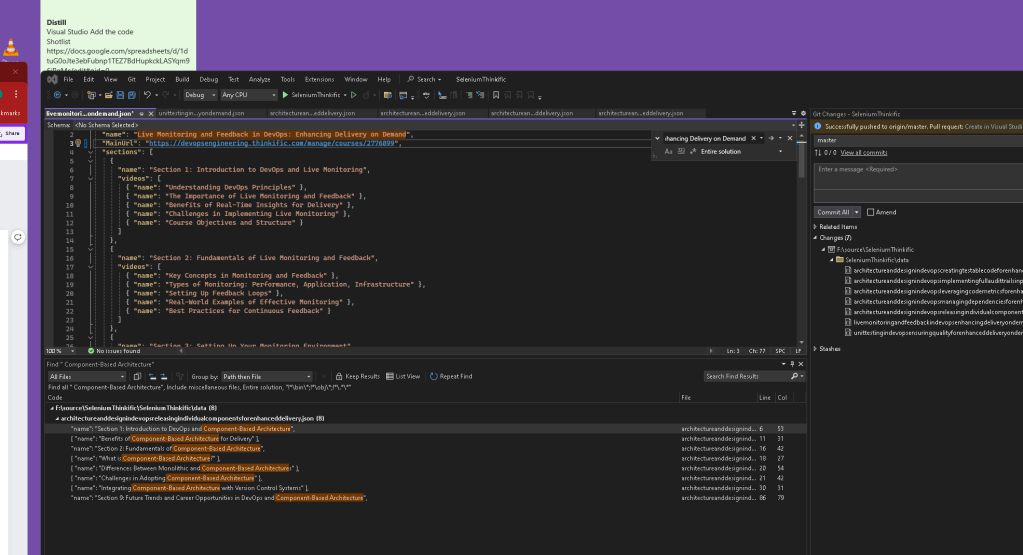Pin the Find results panel
Screen dimensions: 1023x555
793,364
